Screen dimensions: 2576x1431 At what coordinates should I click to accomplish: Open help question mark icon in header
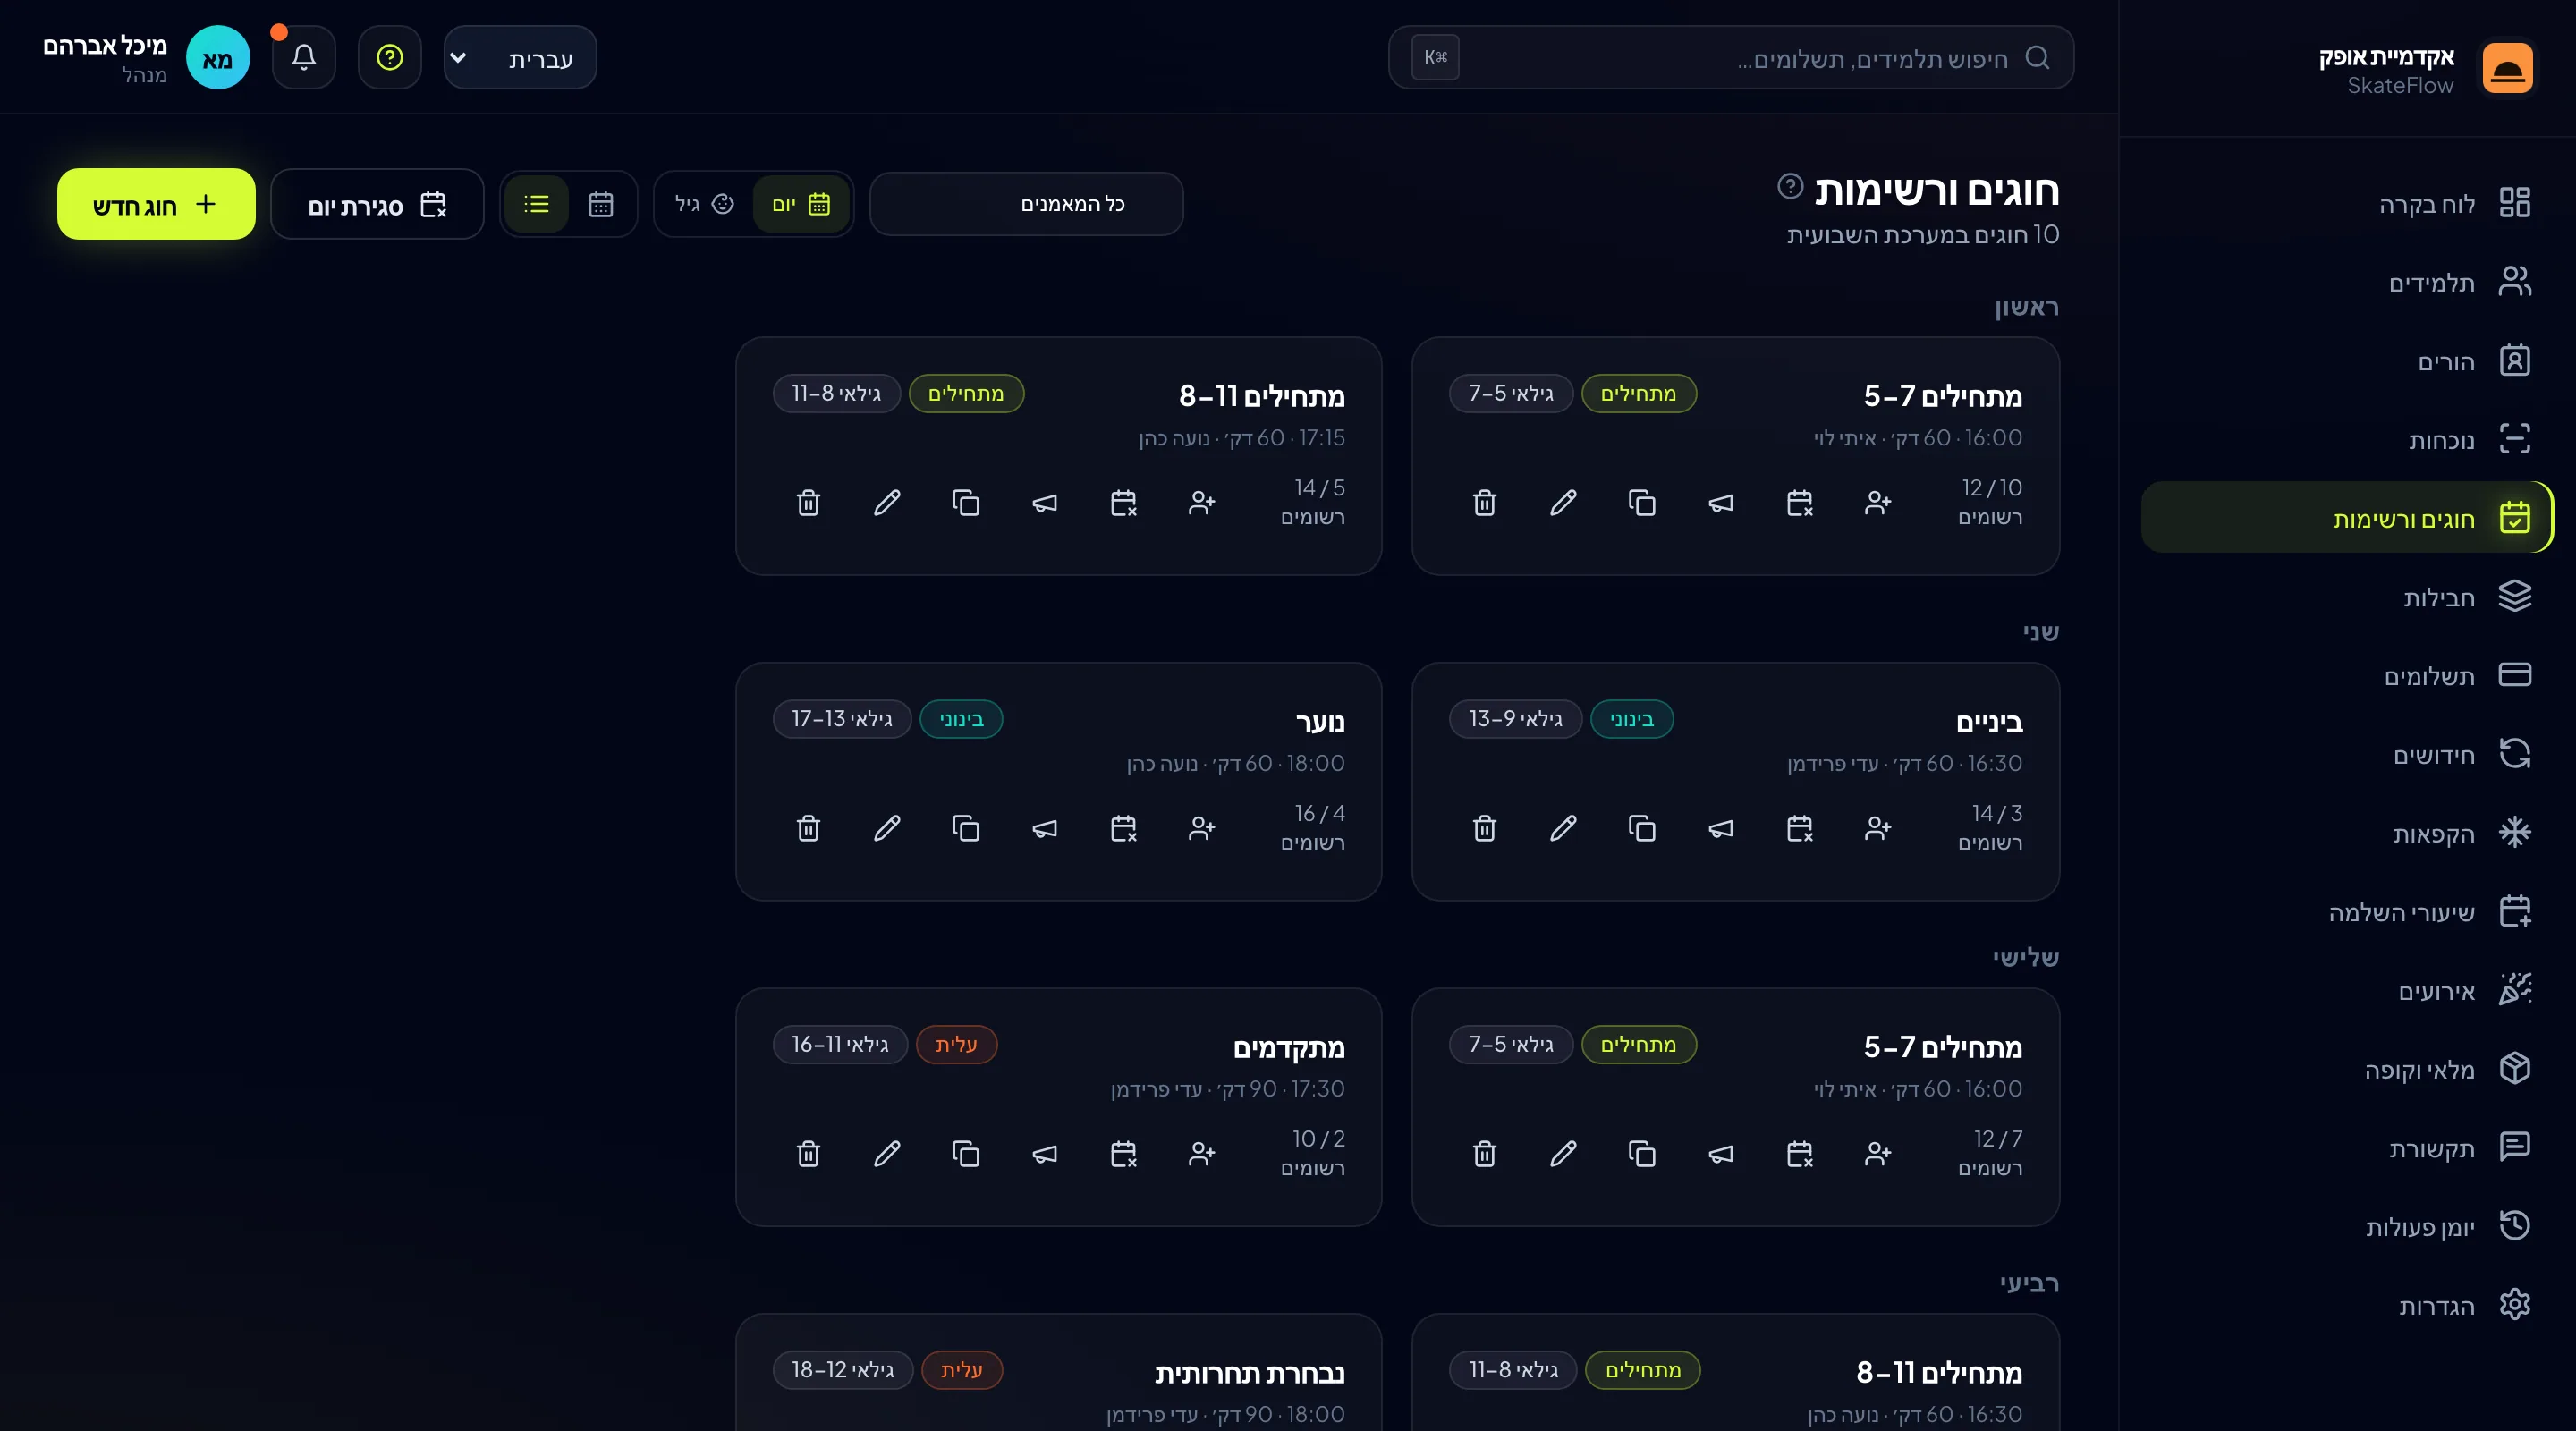point(390,58)
